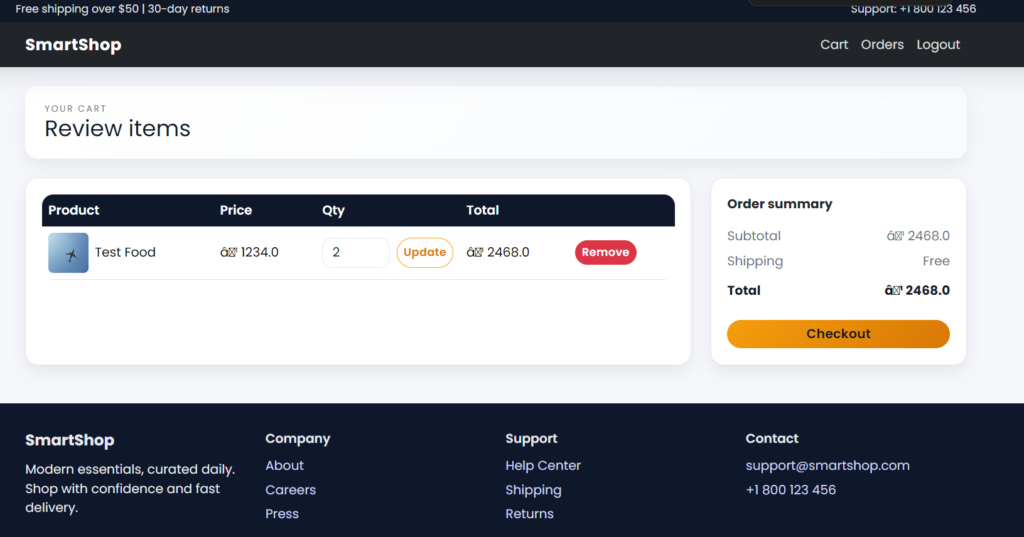The image size is (1024, 537).
Task: Click the Subtotal amount 2468.0
Action: (918, 236)
